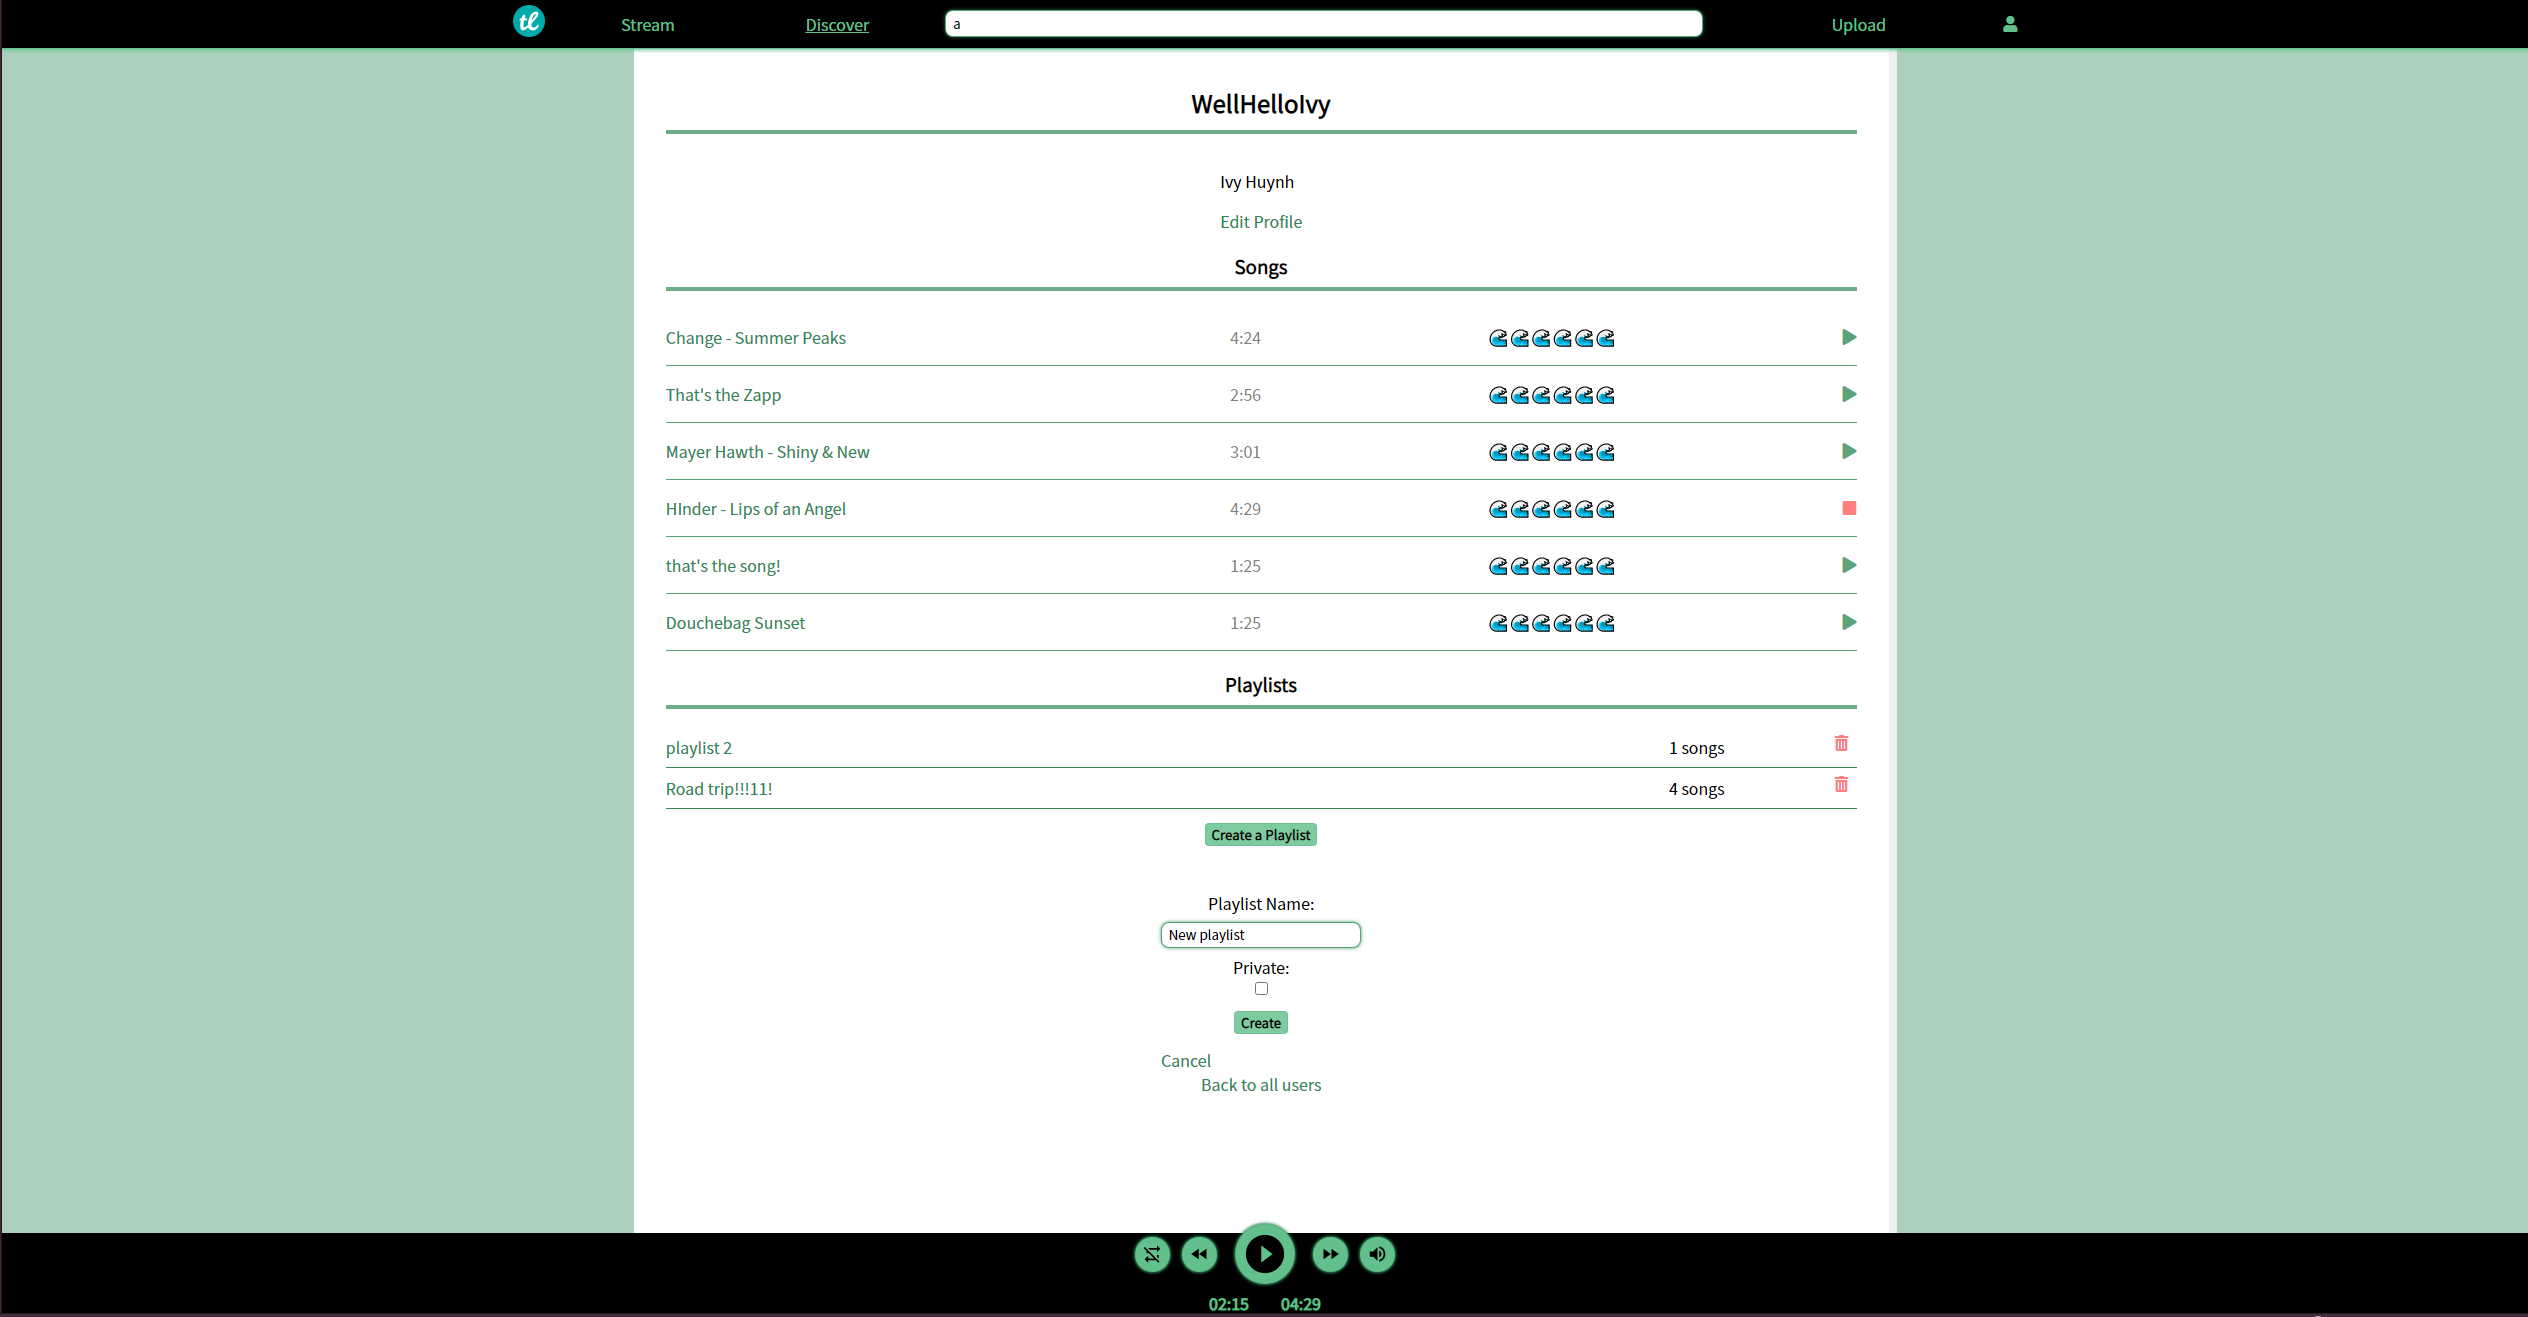Play Mayer Hawth - Shiny & New

click(x=1849, y=451)
